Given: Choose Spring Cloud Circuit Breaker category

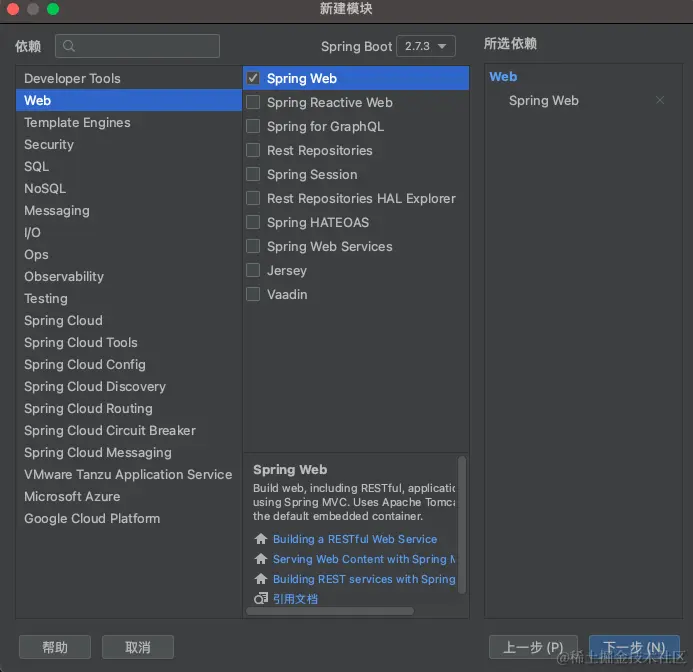Looking at the screenshot, I should pyautogui.click(x=129, y=431).
